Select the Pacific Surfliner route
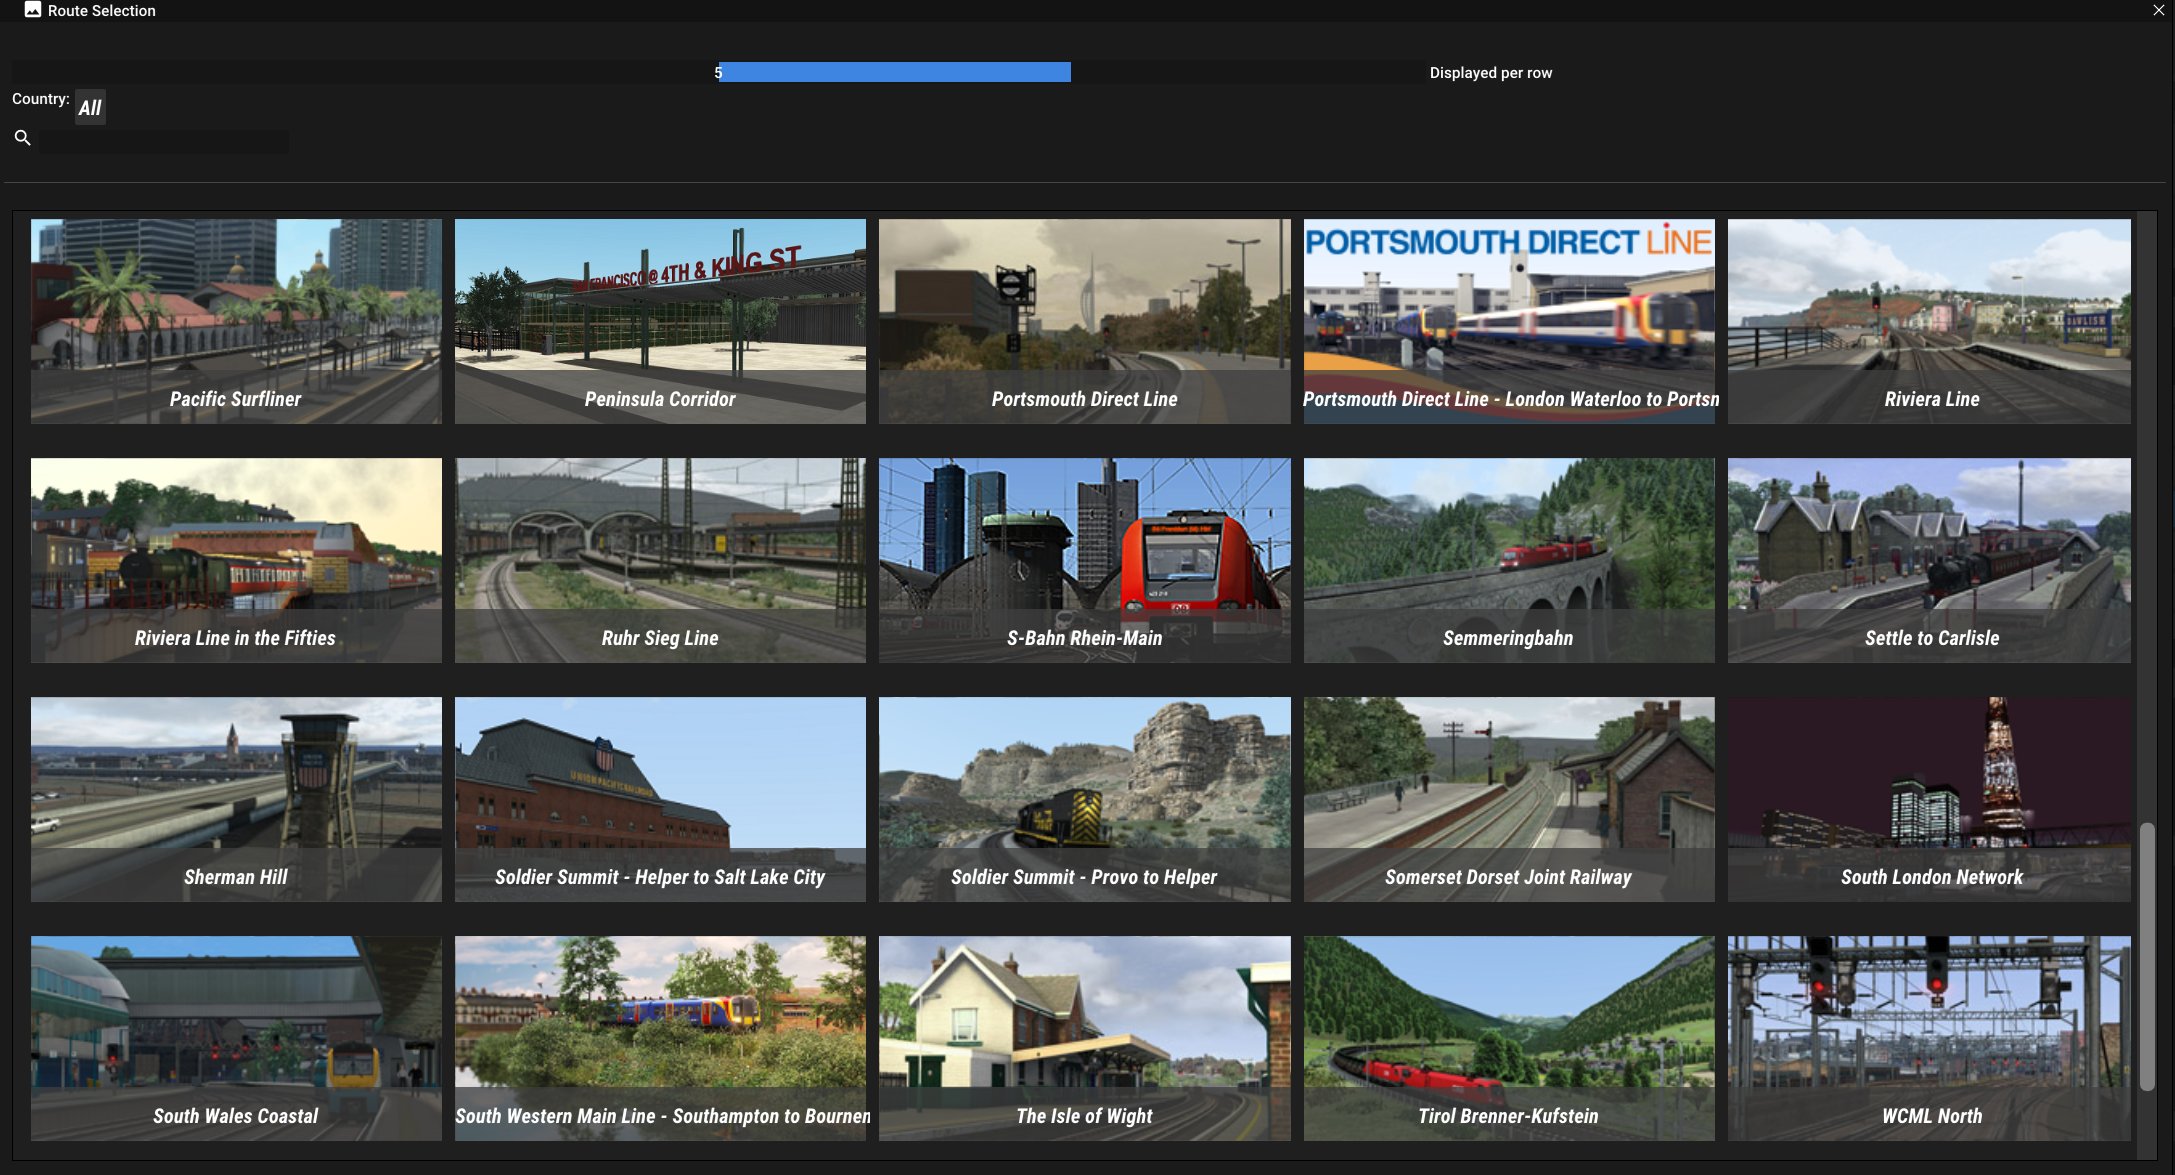Image resolution: width=2175 pixels, height=1175 pixels. click(x=236, y=320)
